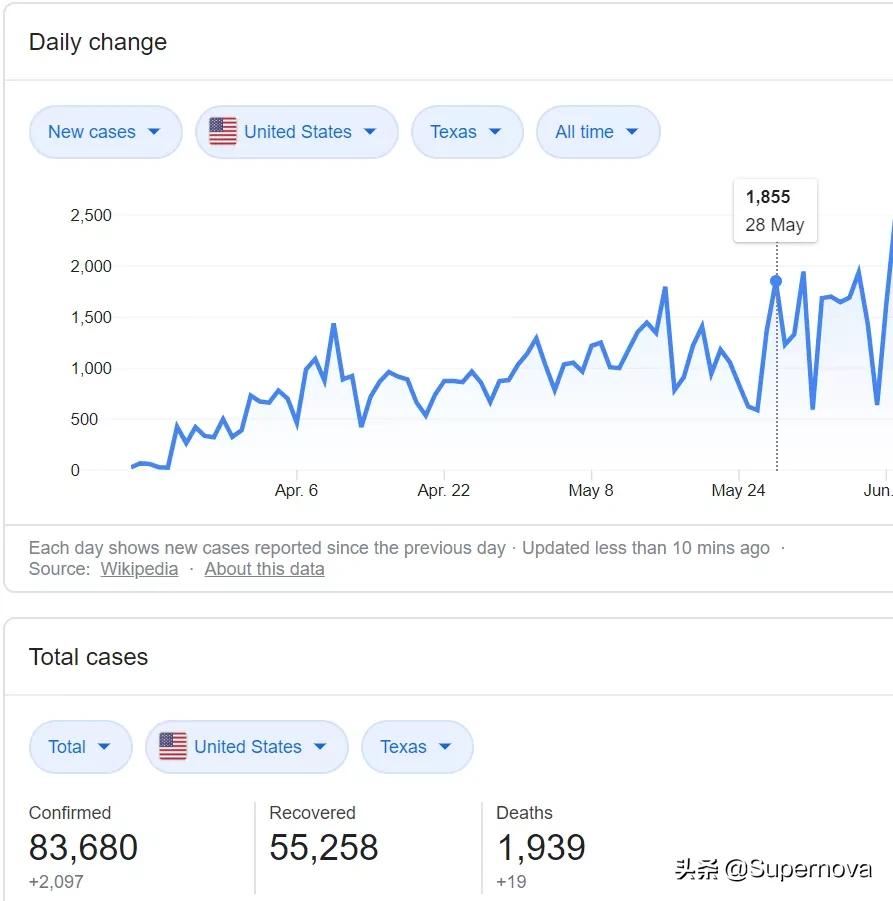Click the US flag icon in Daily change
This screenshot has height=901, width=893.
pyautogui.click(x=223, y=132)
